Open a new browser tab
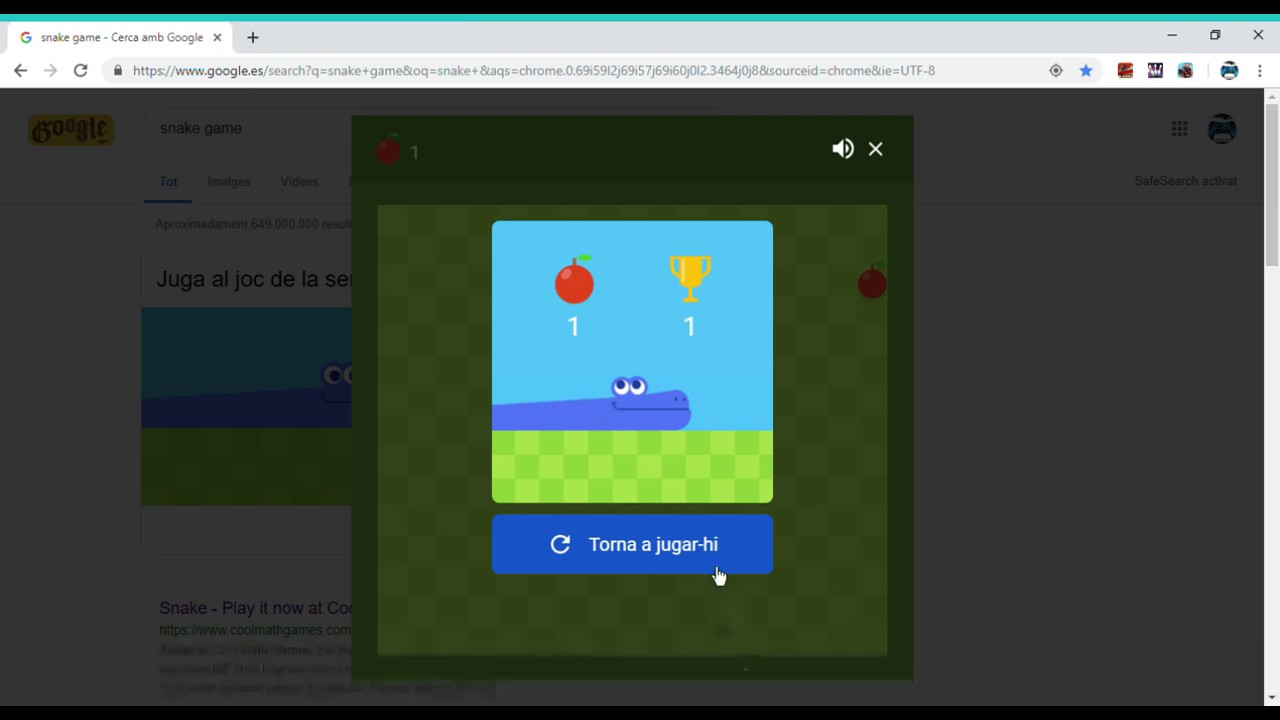 (x=253, y=38)
